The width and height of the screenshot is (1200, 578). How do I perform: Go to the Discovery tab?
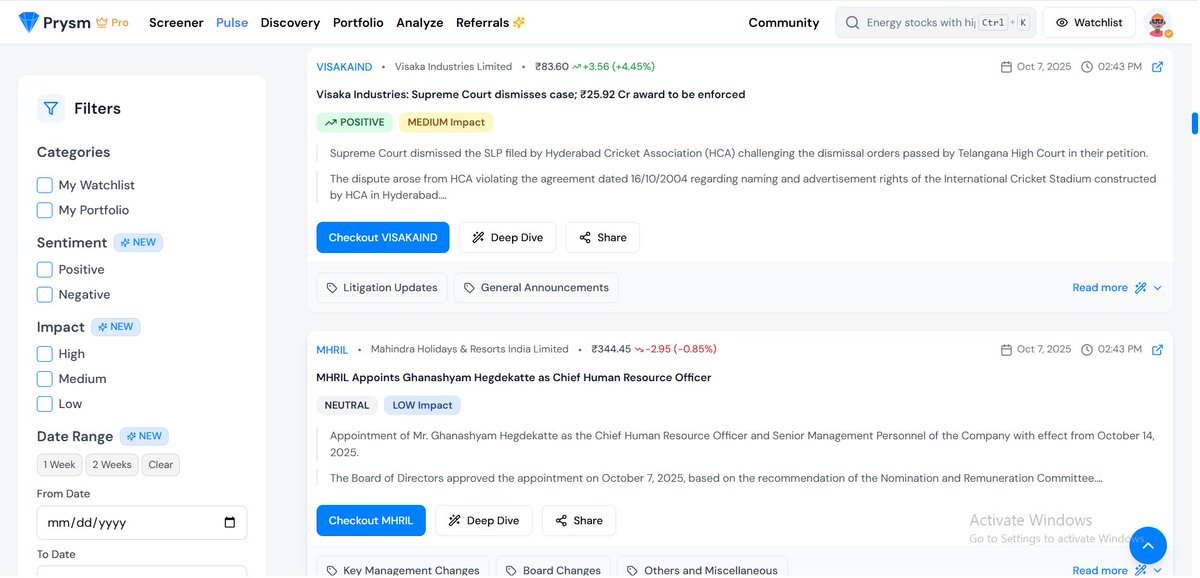tap(290, 22)
